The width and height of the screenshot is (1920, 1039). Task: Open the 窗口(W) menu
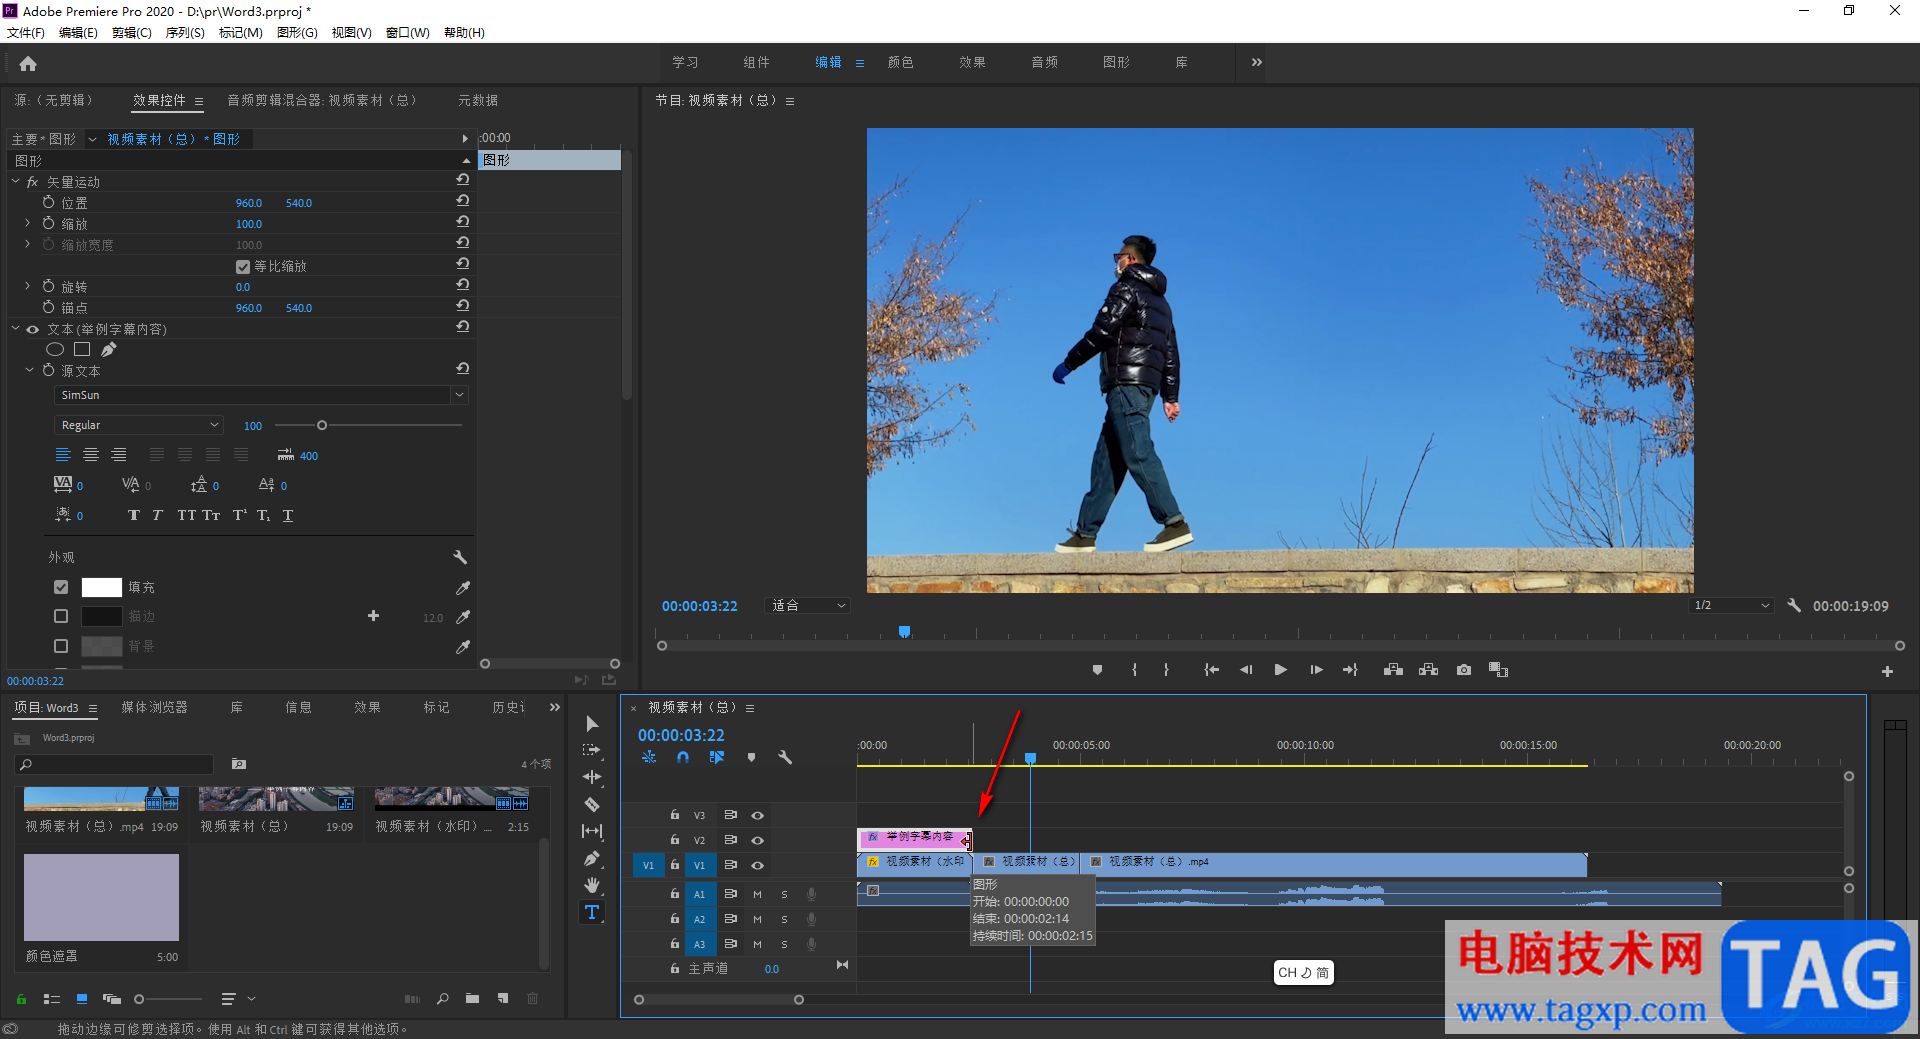click(x=408, y=33)
